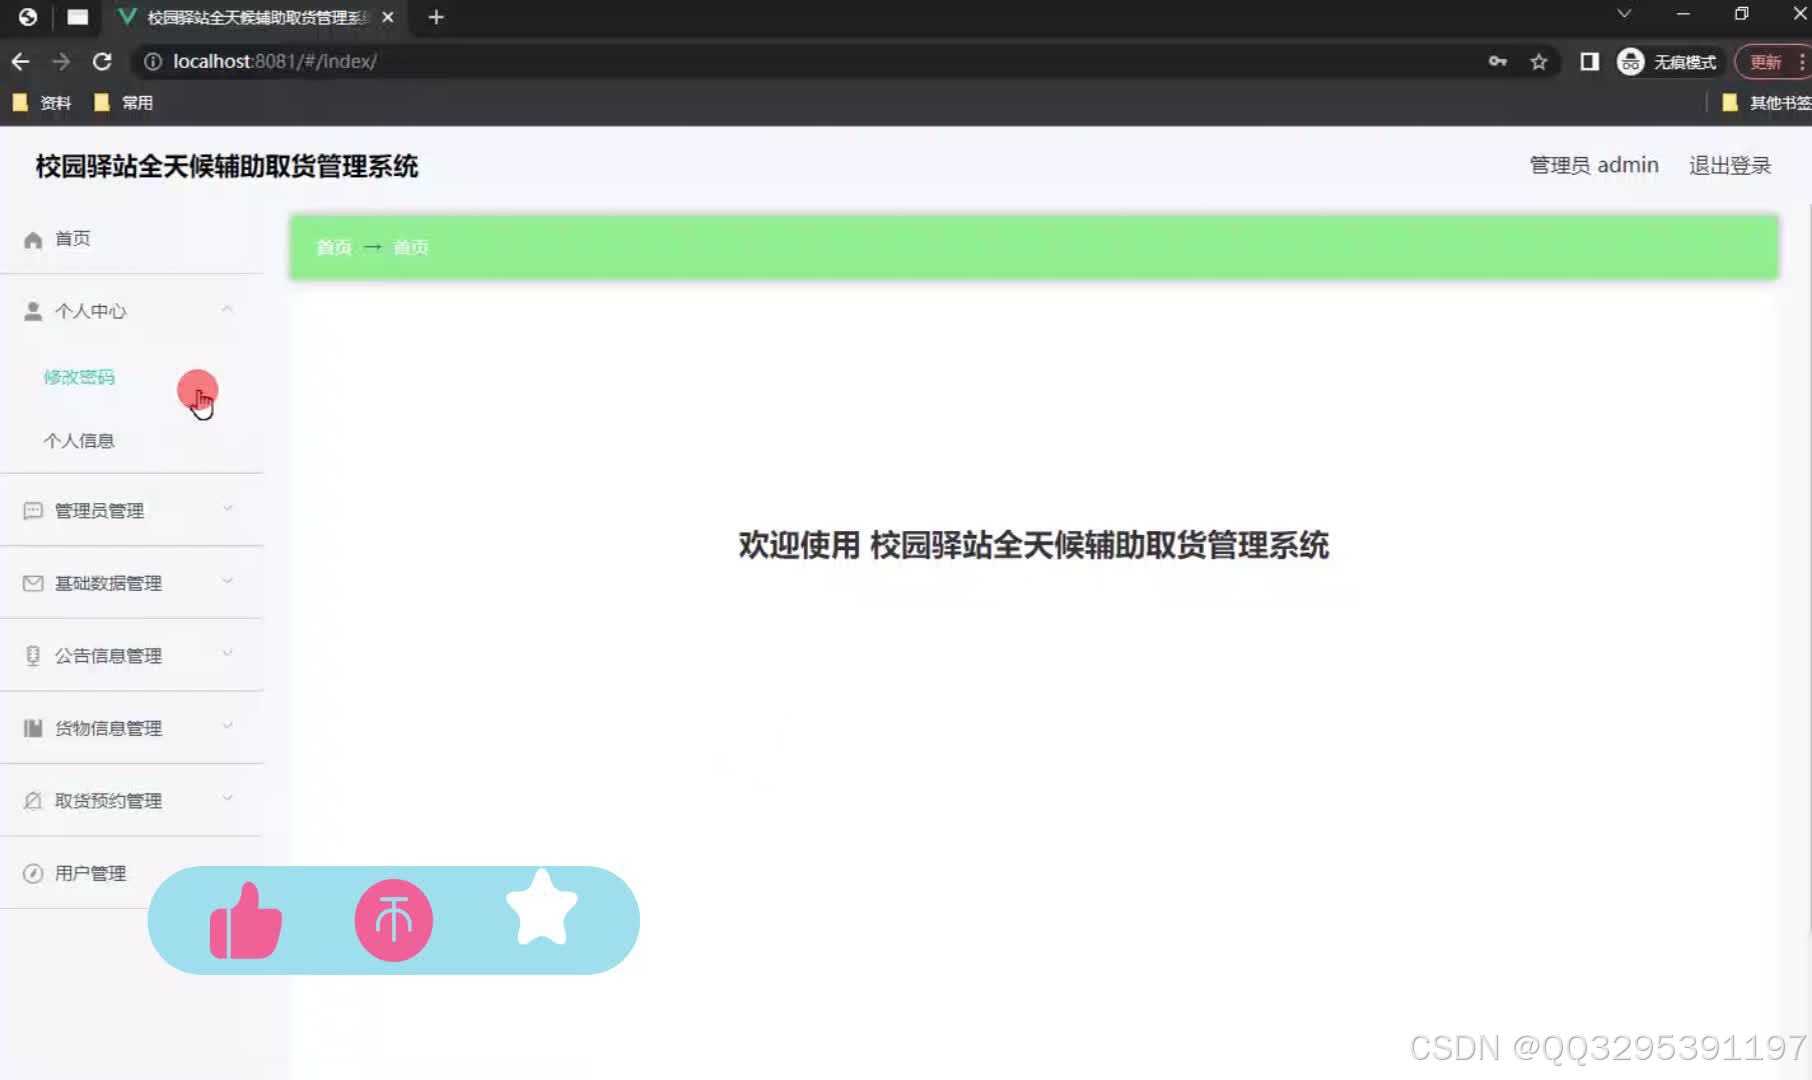1812x1080 pixels.
Task: Click the 更新 browser update button
Action: [1766, 62]
